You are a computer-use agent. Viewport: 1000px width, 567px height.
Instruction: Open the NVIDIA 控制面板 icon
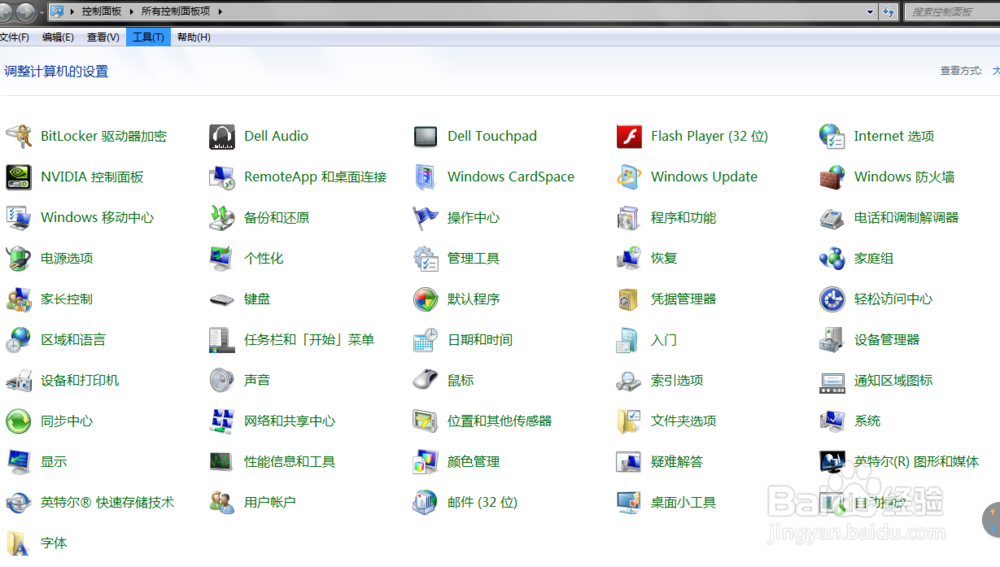pyautogui.click(x=18, y=177)
